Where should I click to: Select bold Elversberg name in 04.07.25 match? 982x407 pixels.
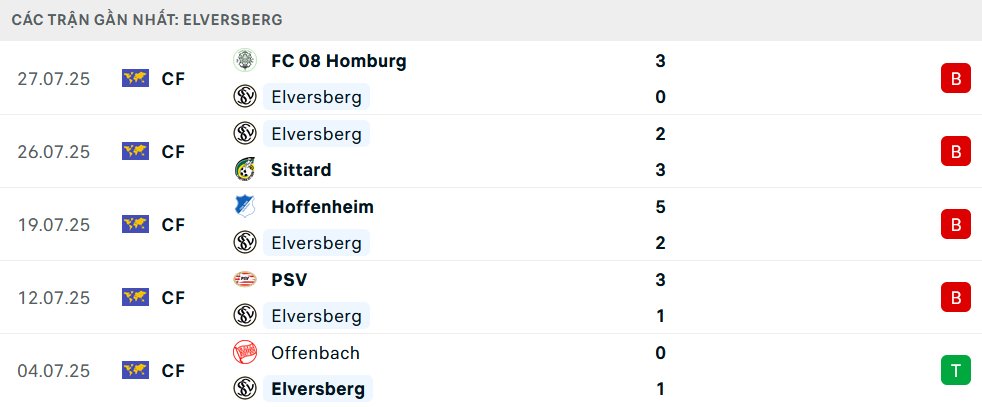(x=318, y=389)
